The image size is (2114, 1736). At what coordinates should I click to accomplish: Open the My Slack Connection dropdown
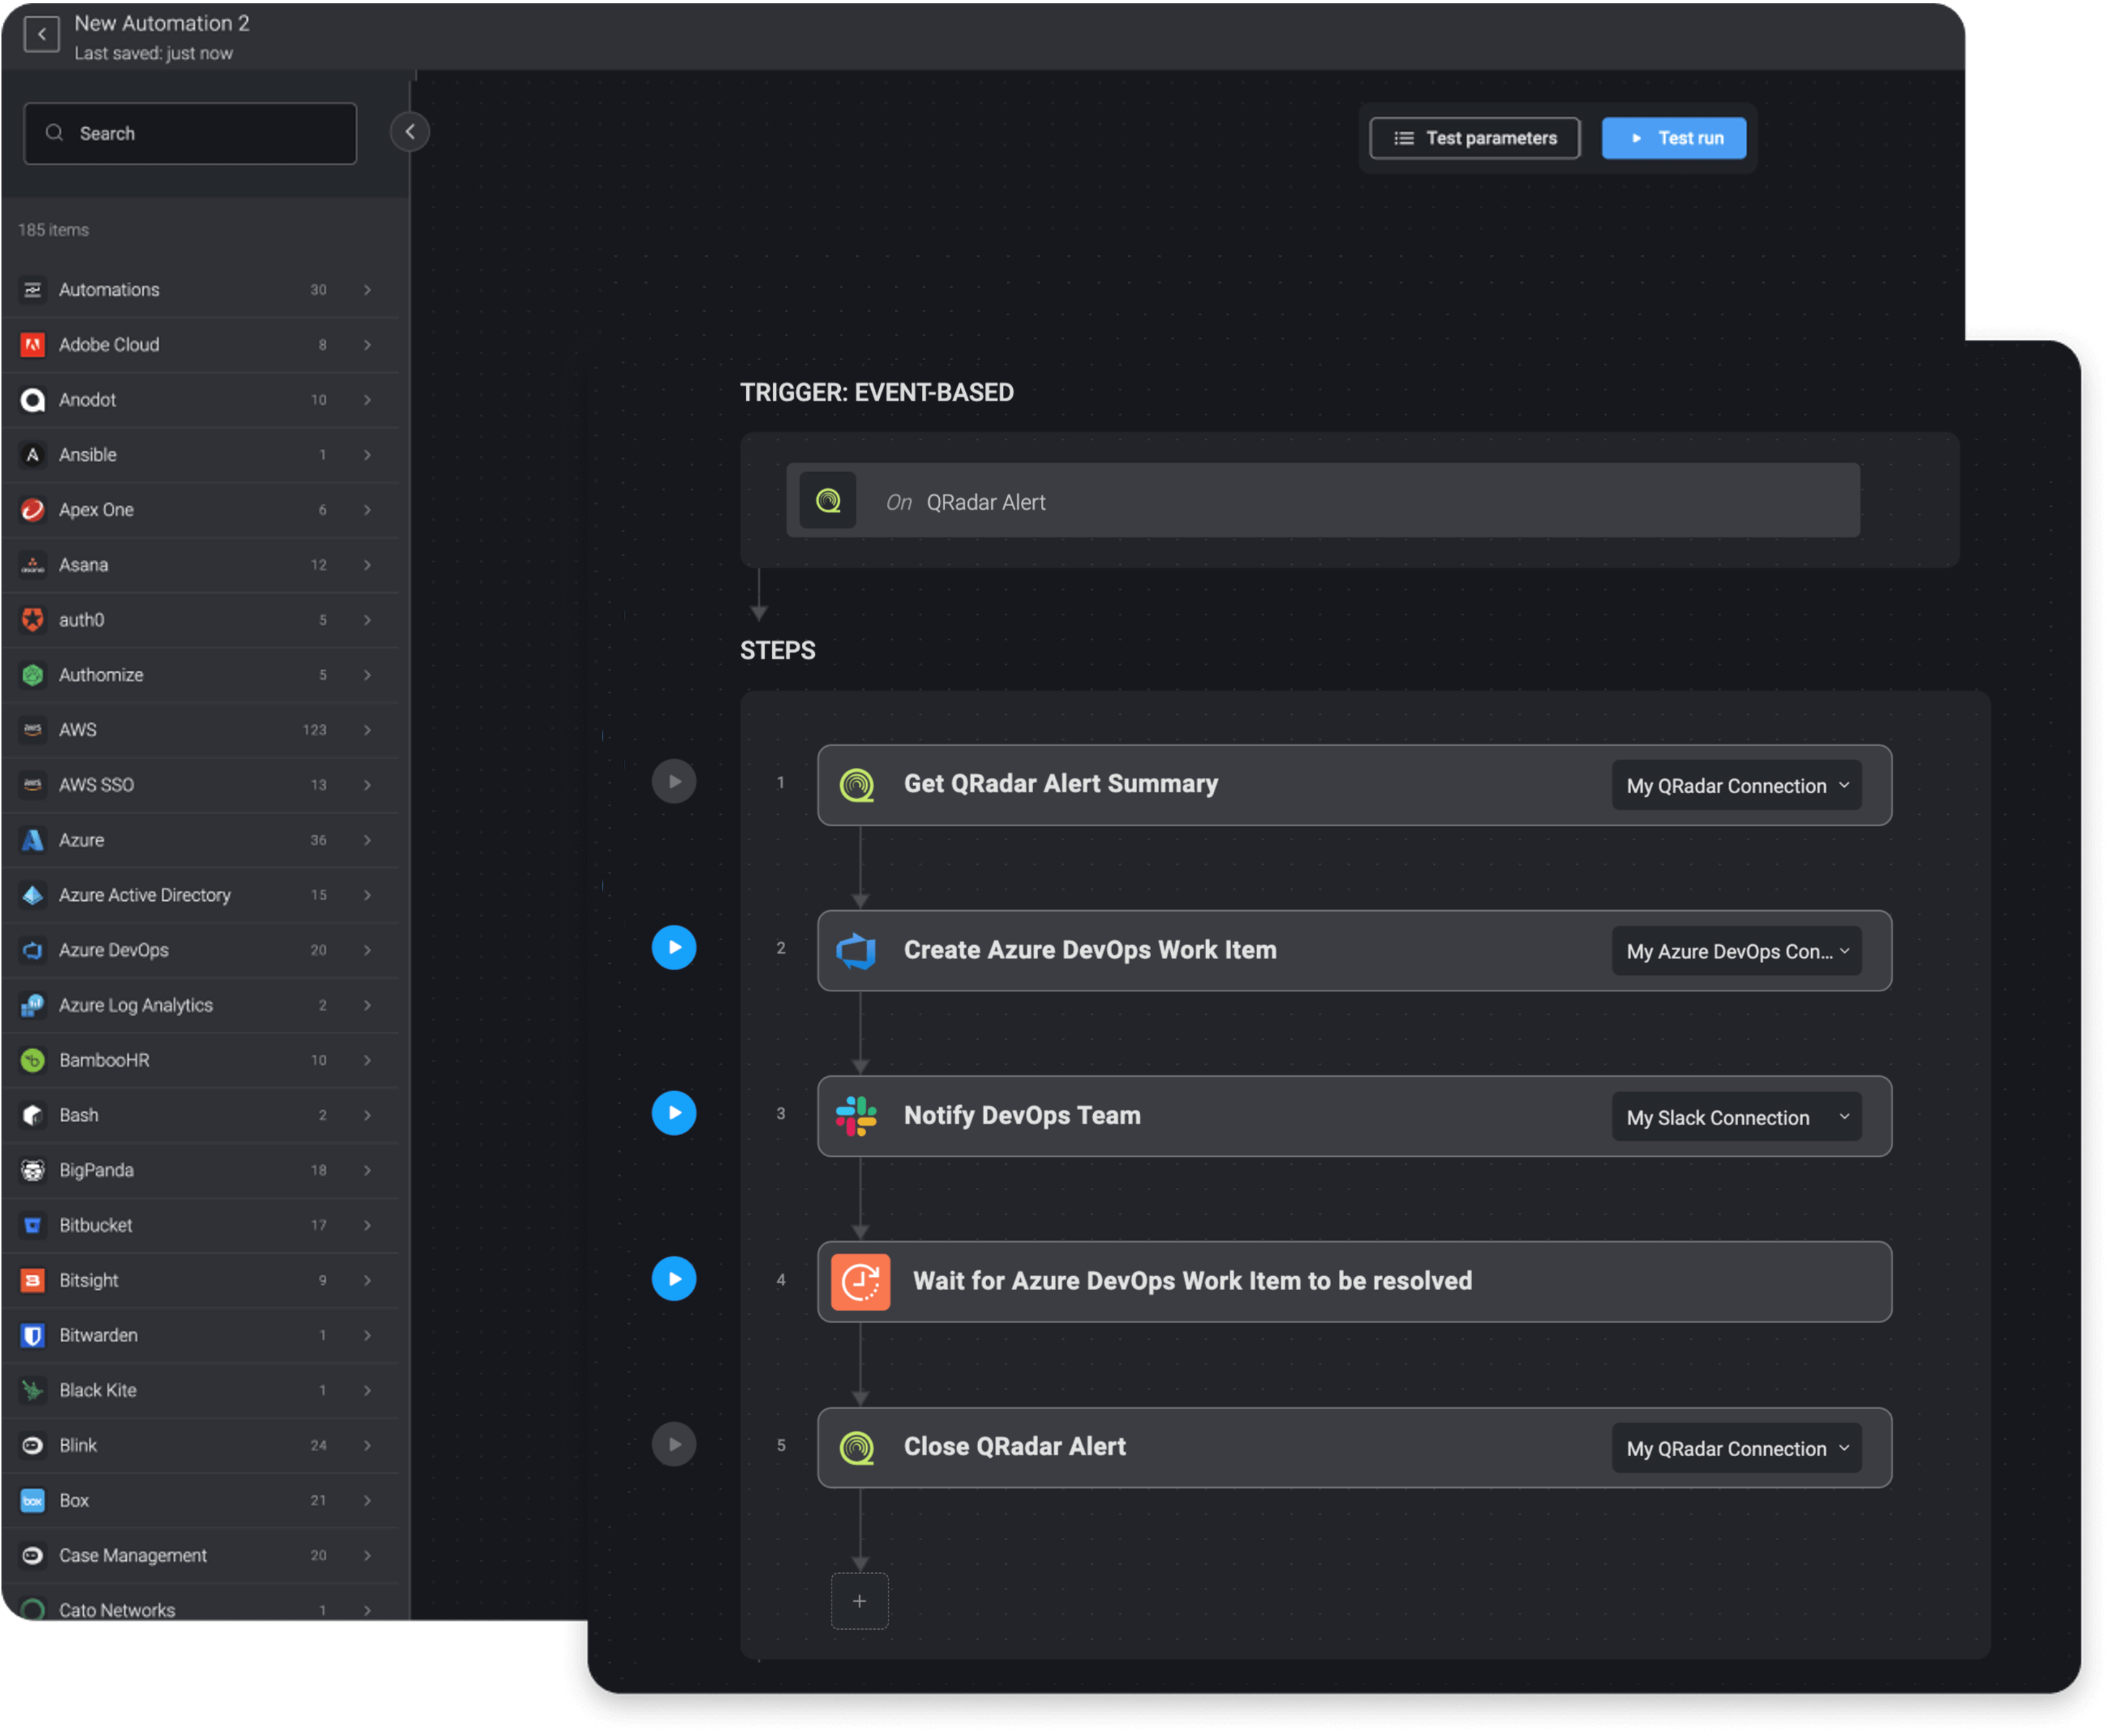tap(1736, 1117)
